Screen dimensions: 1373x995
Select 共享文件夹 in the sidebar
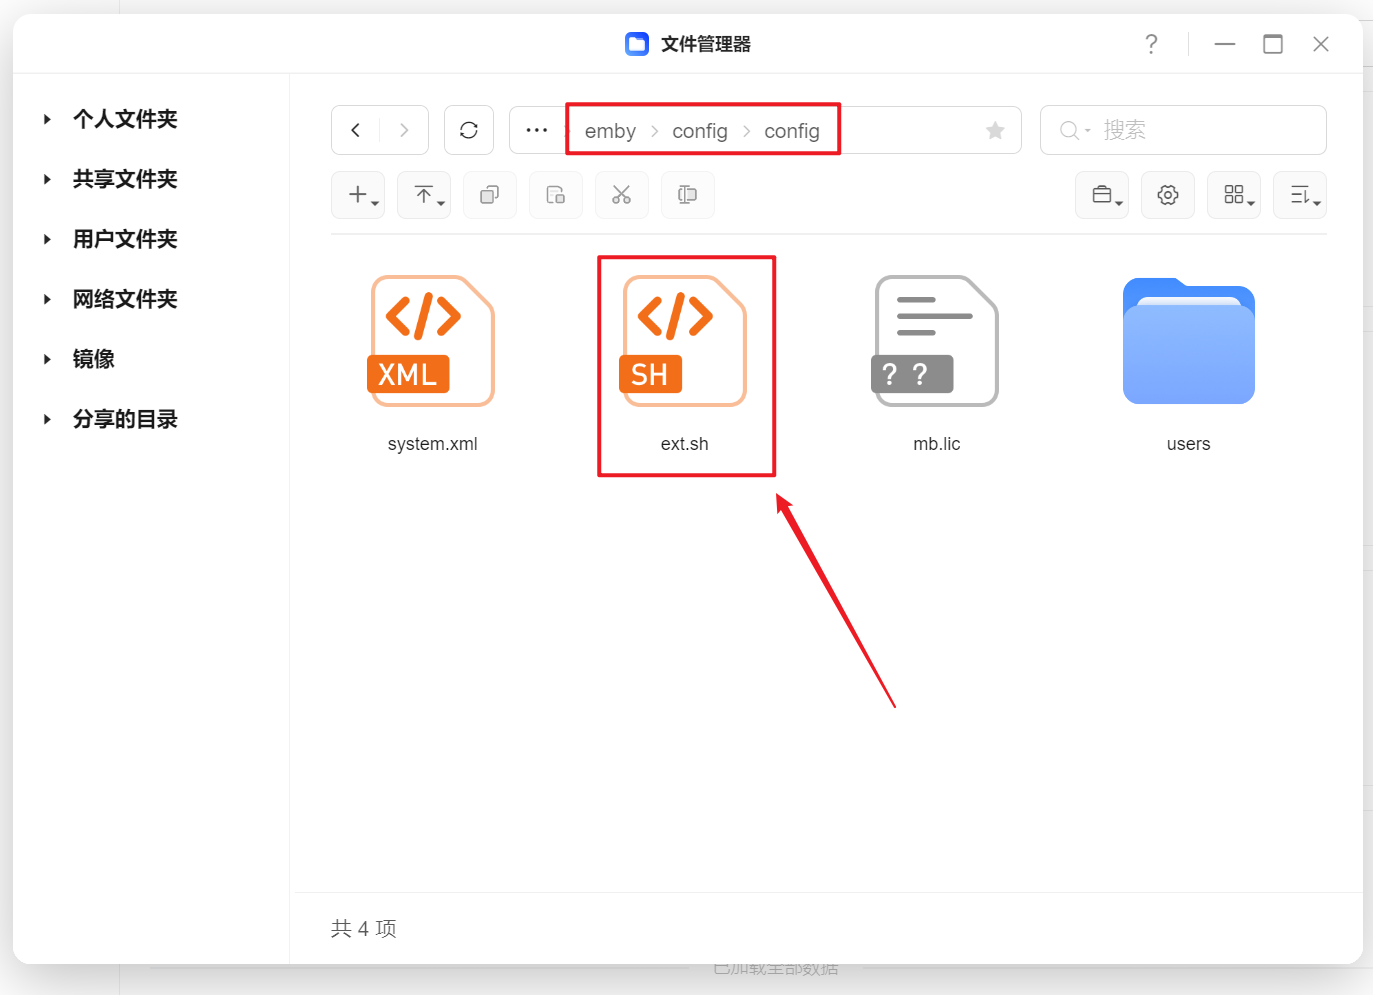point(125,179)
